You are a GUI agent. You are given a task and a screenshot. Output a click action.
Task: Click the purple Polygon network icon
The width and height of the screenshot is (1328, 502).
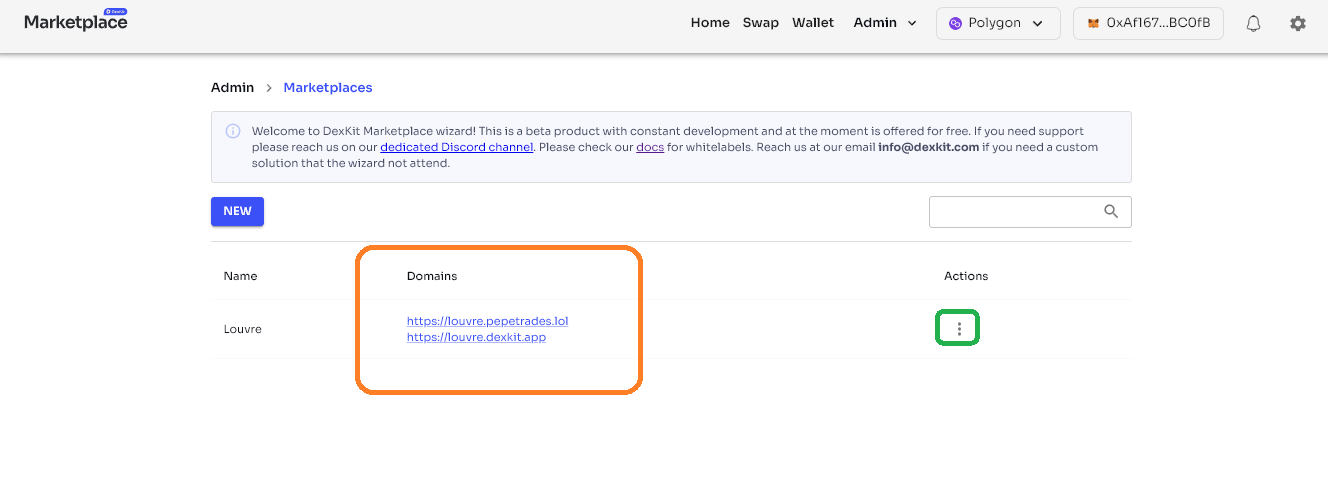(x=955, y=24)
